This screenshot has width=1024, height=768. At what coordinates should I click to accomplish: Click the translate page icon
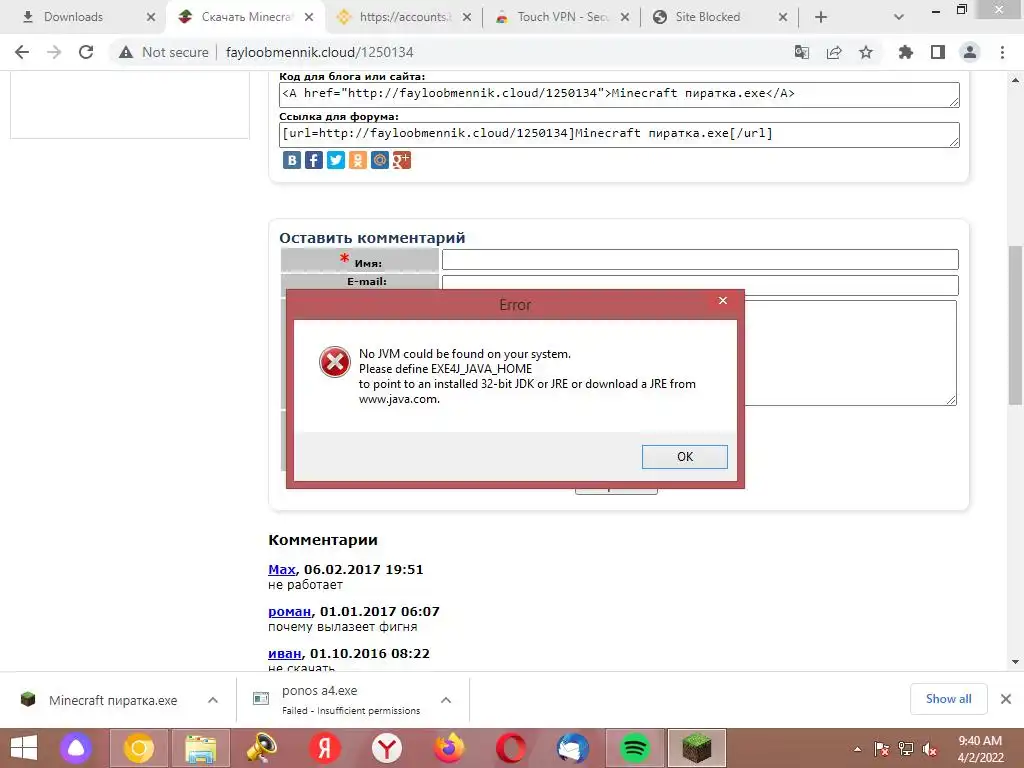[801, 52]
